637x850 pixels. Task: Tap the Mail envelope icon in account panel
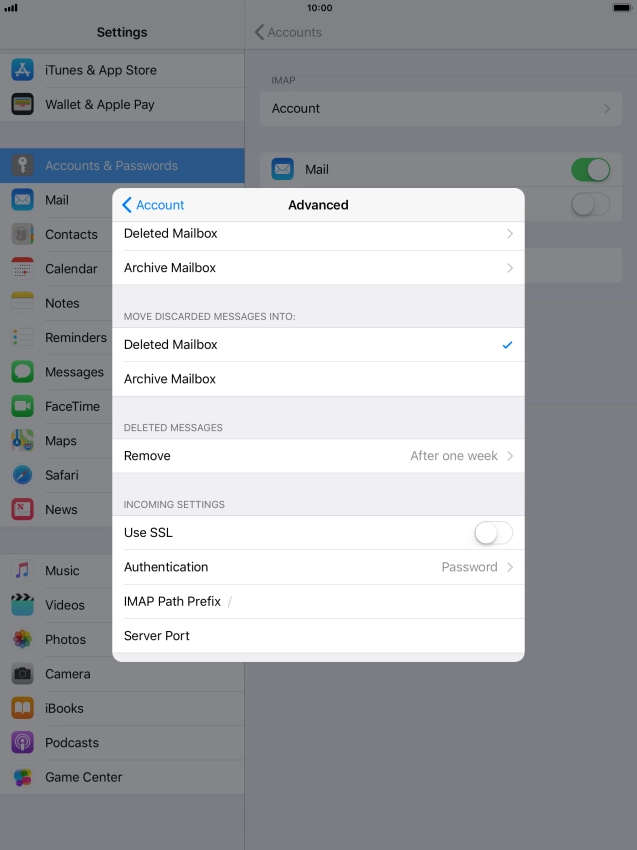pyautogui.click(x=282, y=169)
